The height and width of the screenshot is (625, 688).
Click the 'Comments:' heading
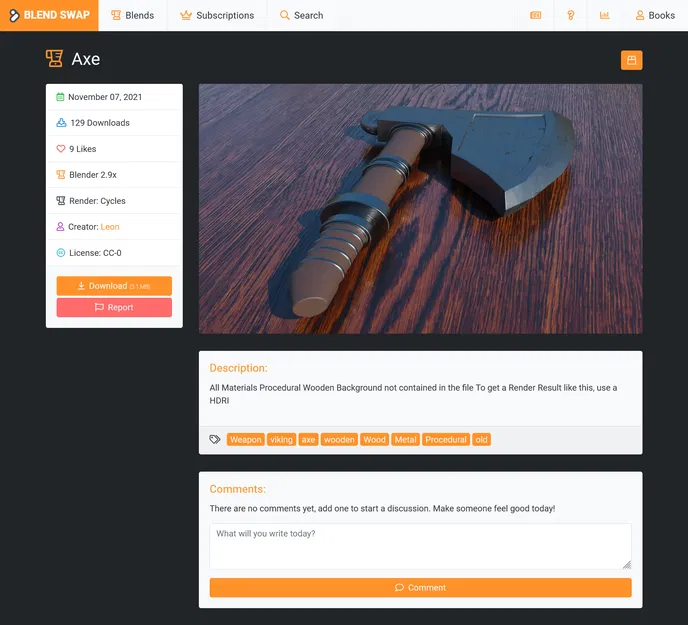(x=237, y=489)
